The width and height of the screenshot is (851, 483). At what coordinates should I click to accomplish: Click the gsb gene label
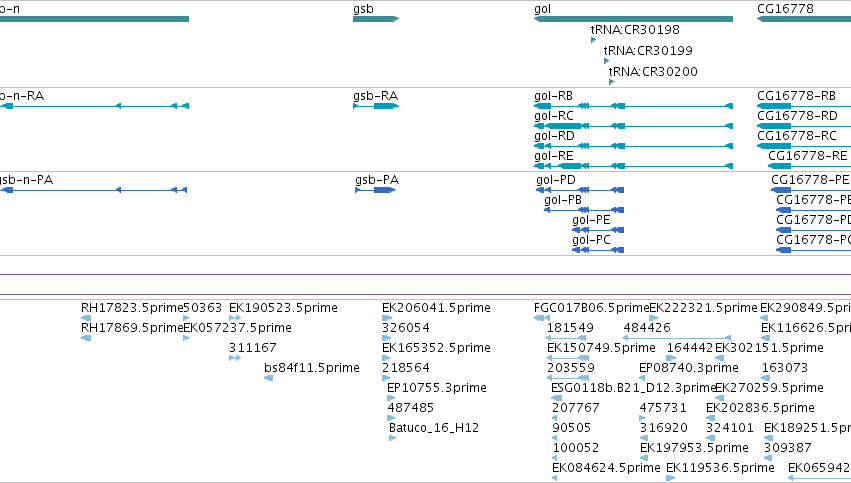[x=363, y=9]
